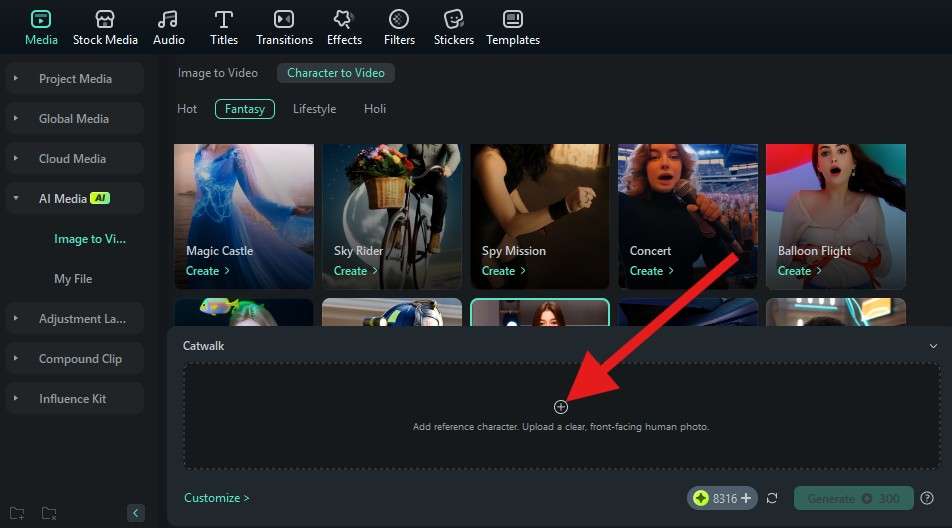Expand Cloud Media tree item
This screenshot has width=952, height=528.
tap(16, 158)
